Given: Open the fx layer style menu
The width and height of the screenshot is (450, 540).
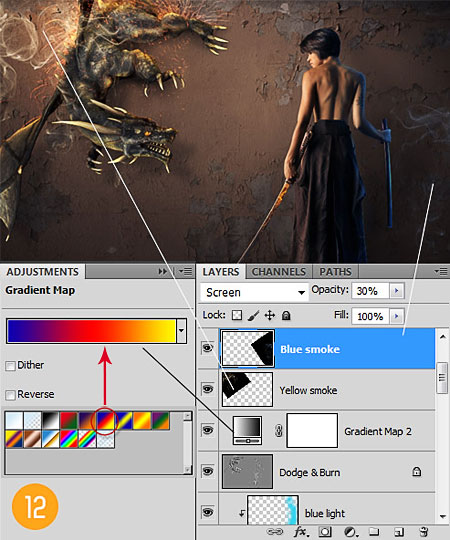Looking at the screenshot, I should [x=301, y=532].
